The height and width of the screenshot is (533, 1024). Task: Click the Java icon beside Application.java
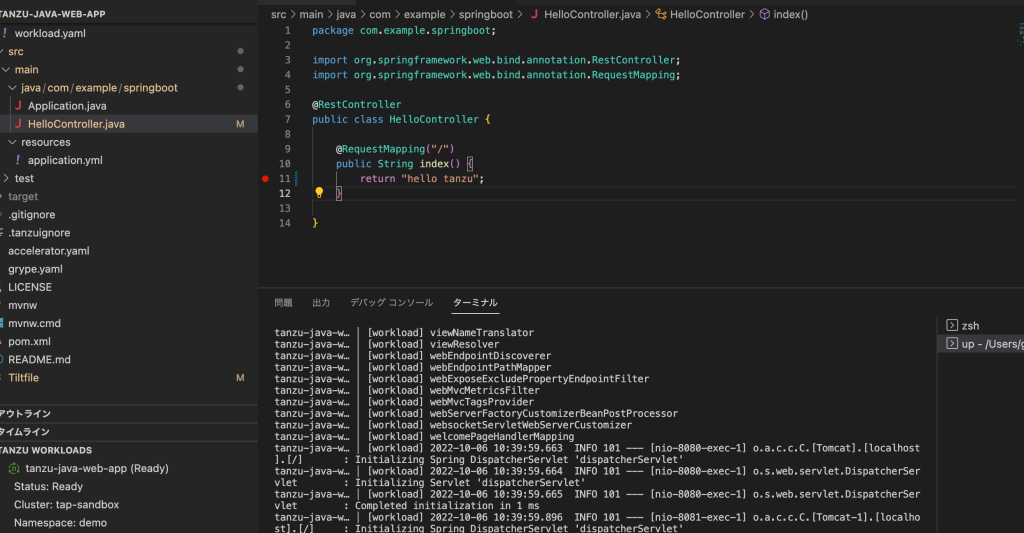click(17, 106)
